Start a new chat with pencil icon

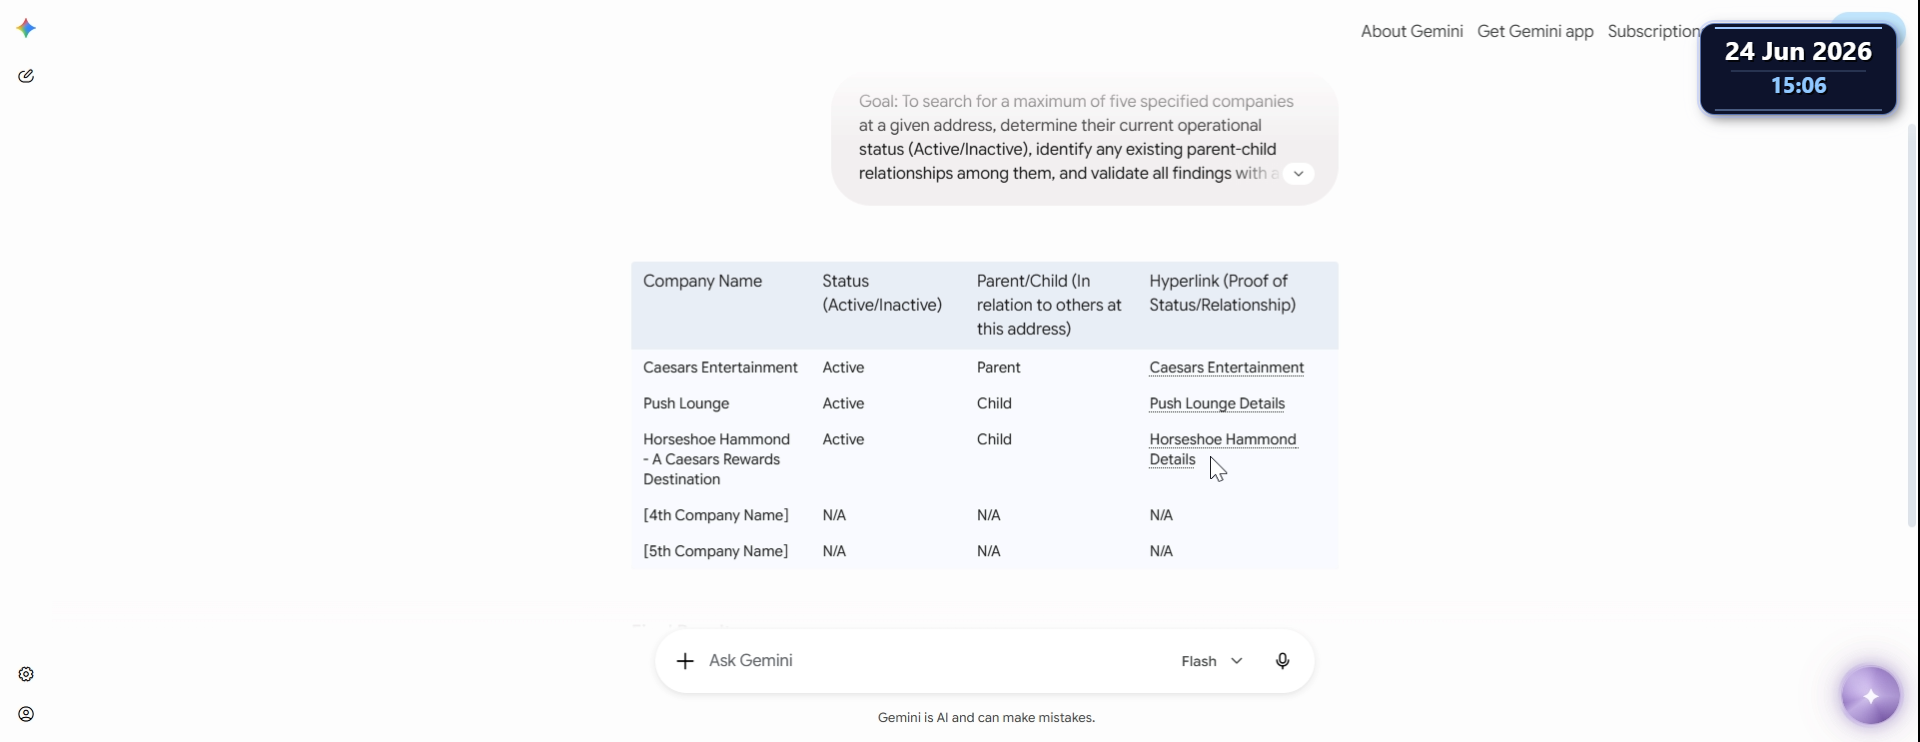26,76
